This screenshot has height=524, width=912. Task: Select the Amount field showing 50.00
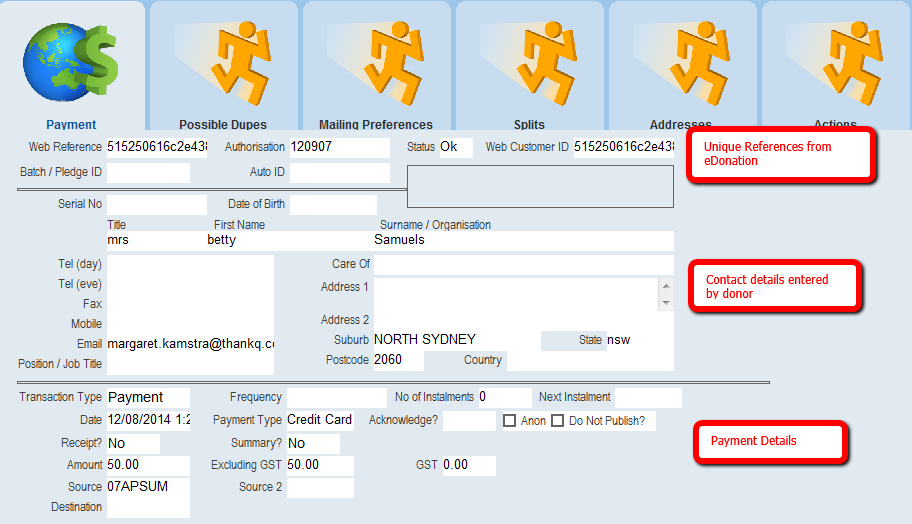148,465
